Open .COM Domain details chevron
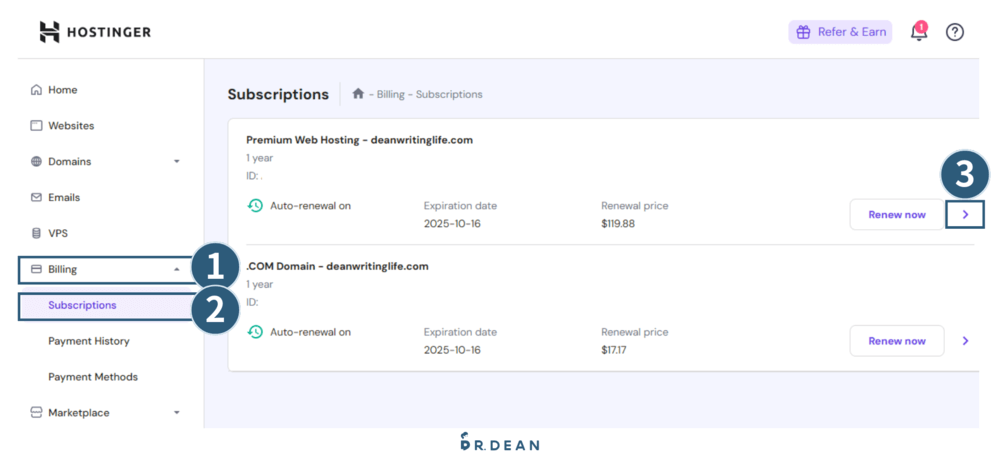The height and width of the screenshot is (469, 1000). click(x=965, y=341)
